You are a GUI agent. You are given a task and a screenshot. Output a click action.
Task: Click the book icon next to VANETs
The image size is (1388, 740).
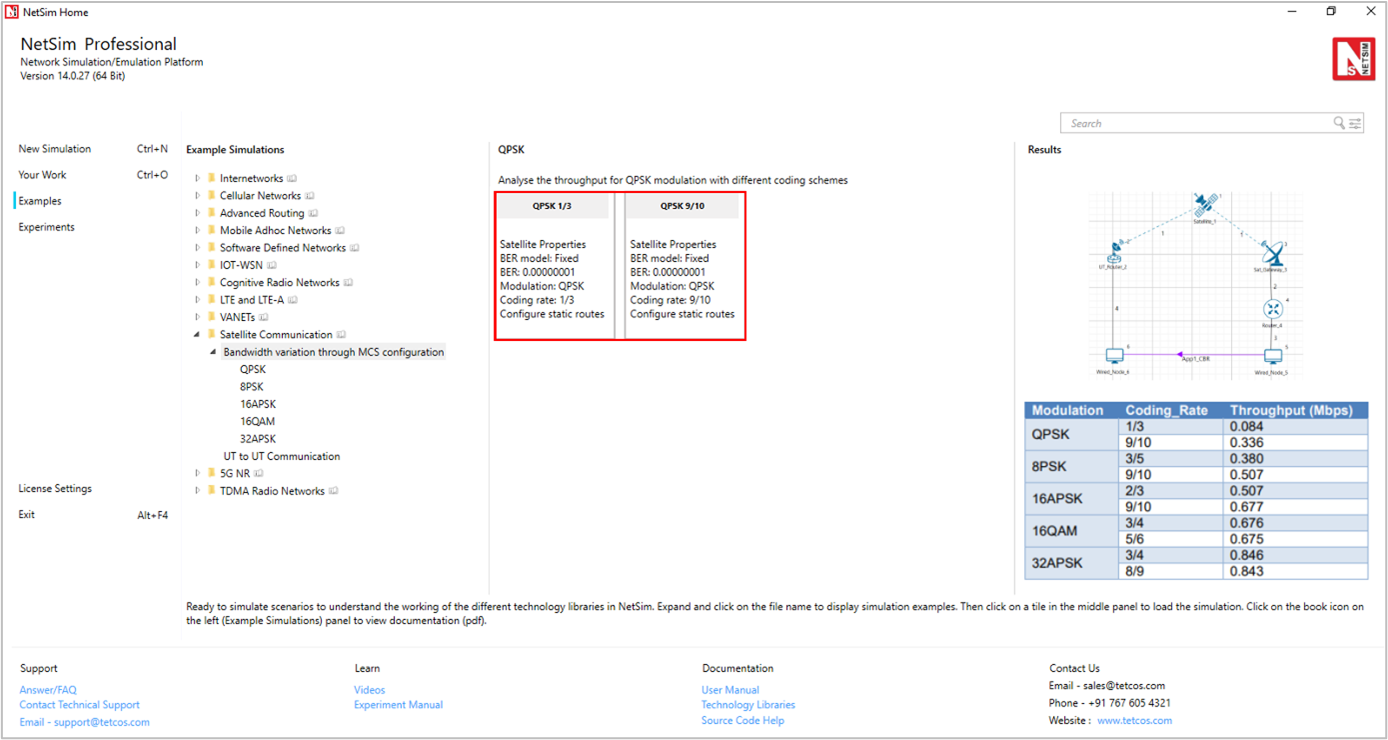[264, 318]
